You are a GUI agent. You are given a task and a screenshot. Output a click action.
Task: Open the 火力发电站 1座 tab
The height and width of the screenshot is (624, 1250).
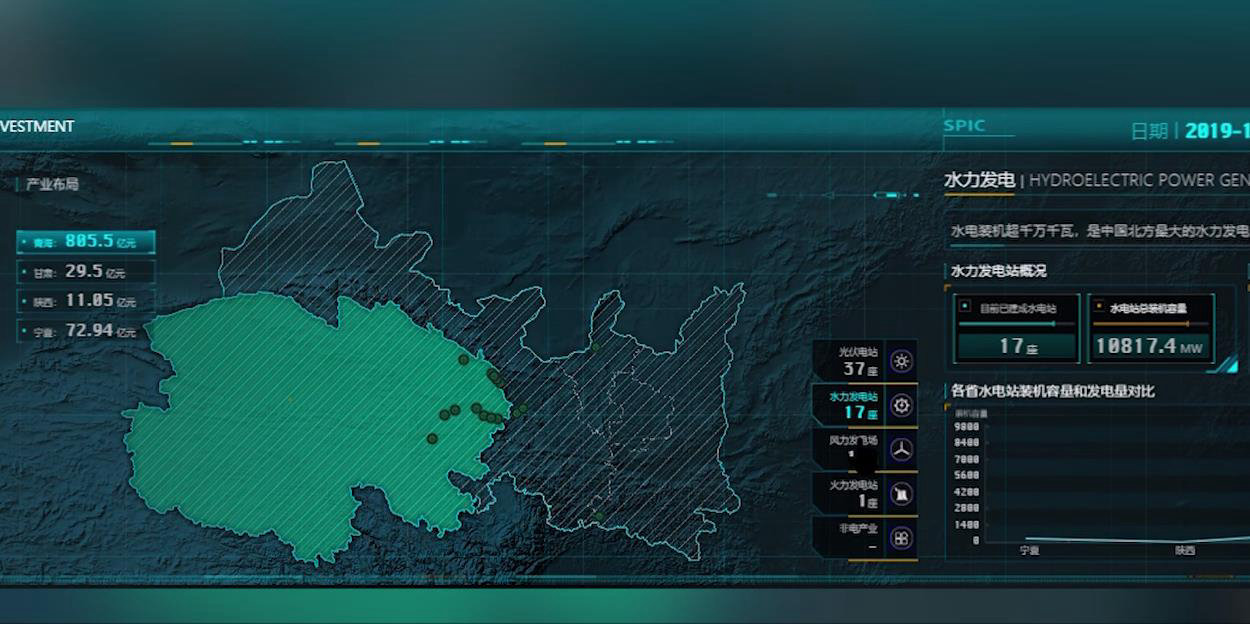pyautogui.click(x=849, y=493)
